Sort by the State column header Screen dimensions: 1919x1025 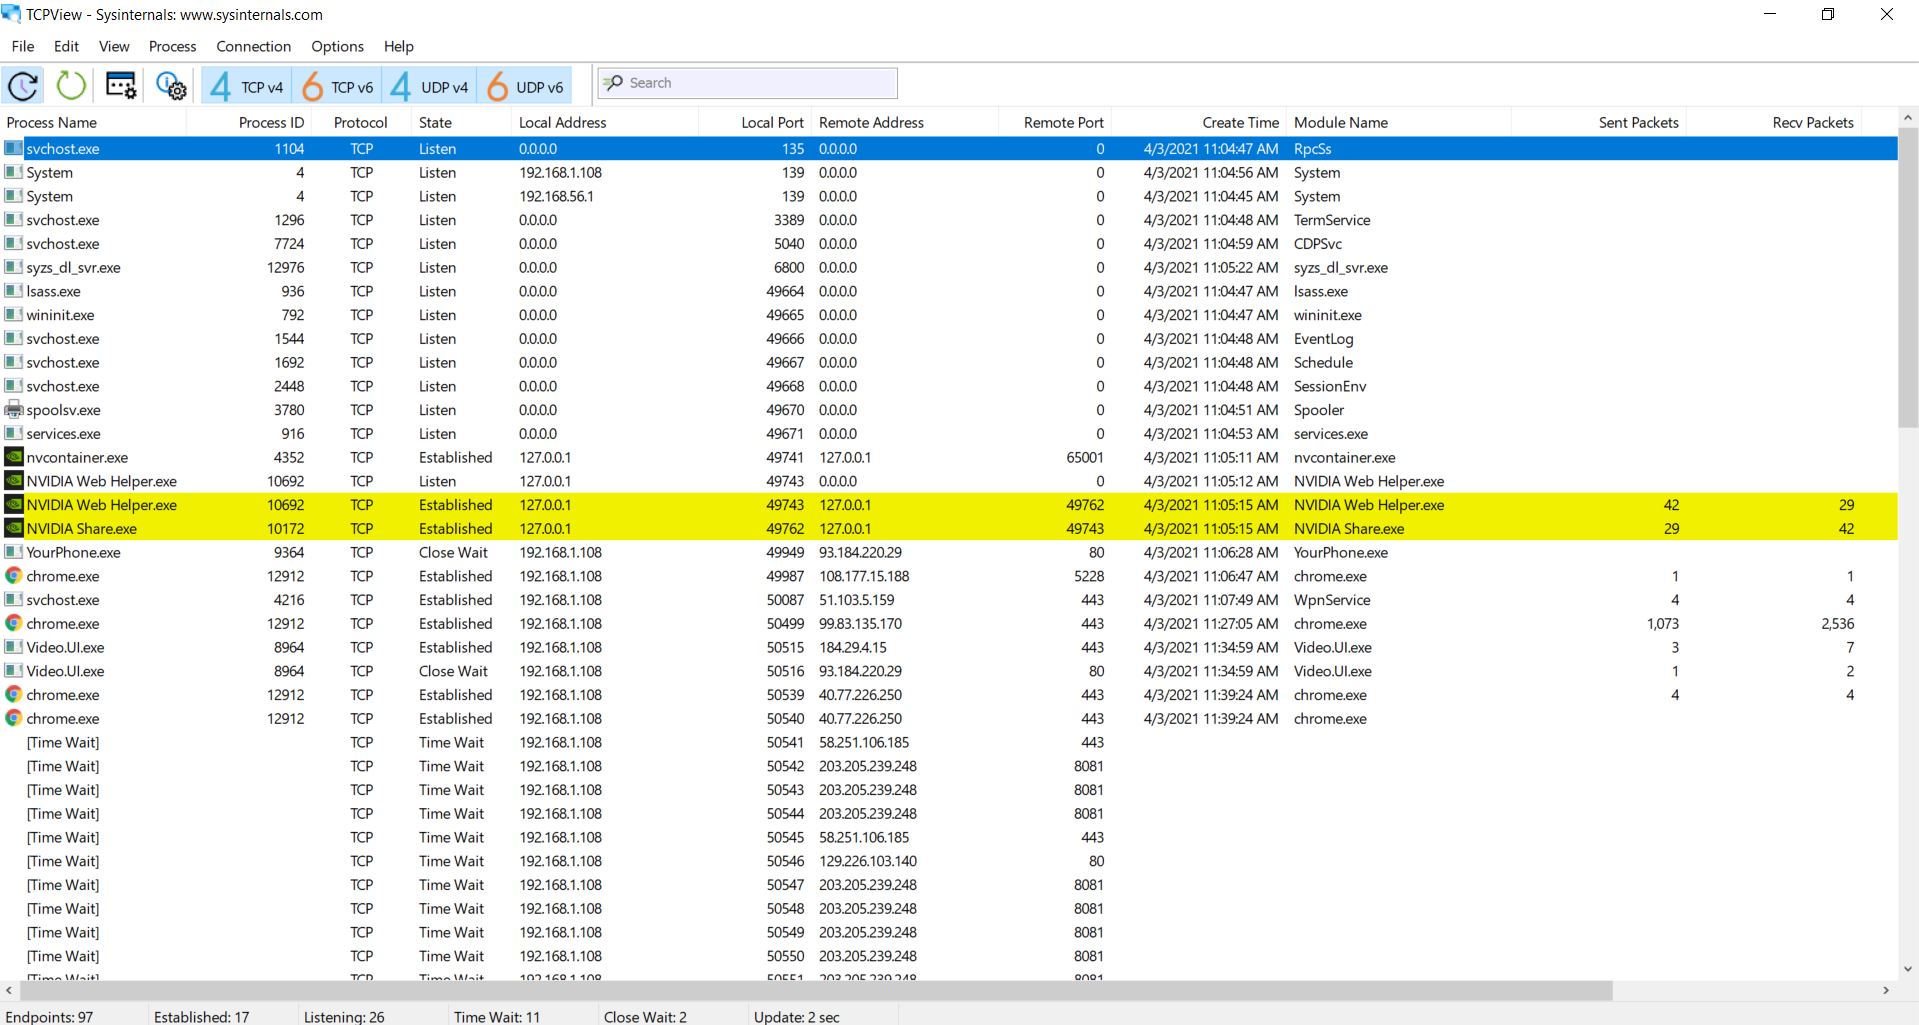461,122
